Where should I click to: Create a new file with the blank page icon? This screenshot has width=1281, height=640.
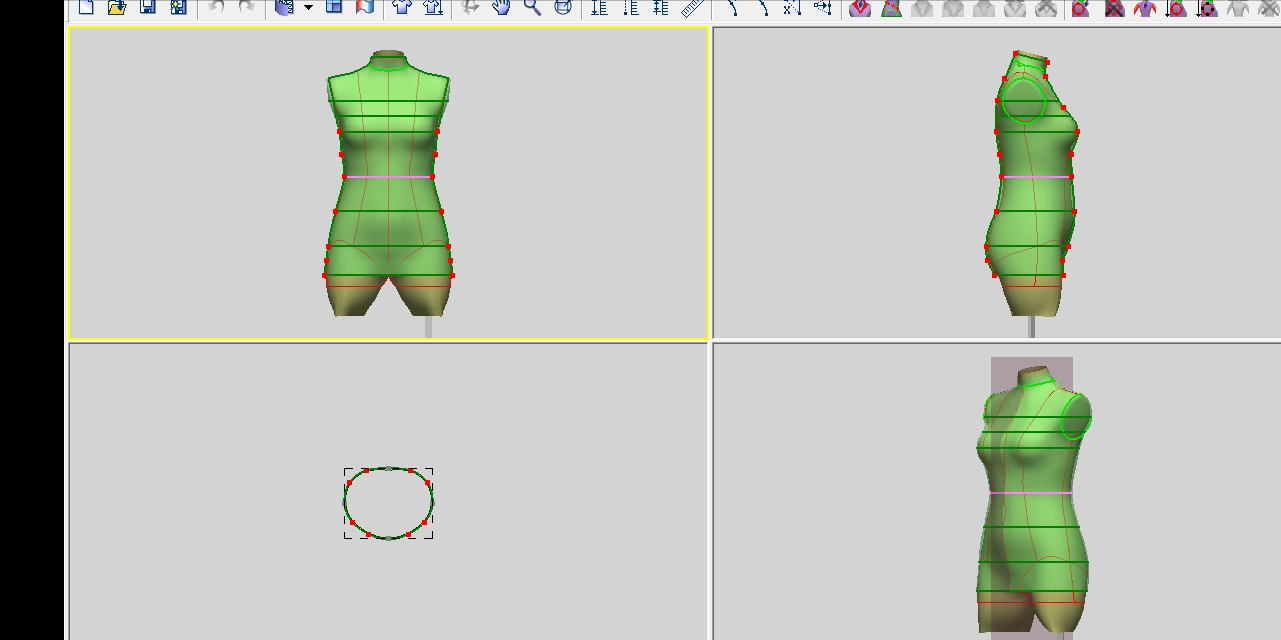86,8
